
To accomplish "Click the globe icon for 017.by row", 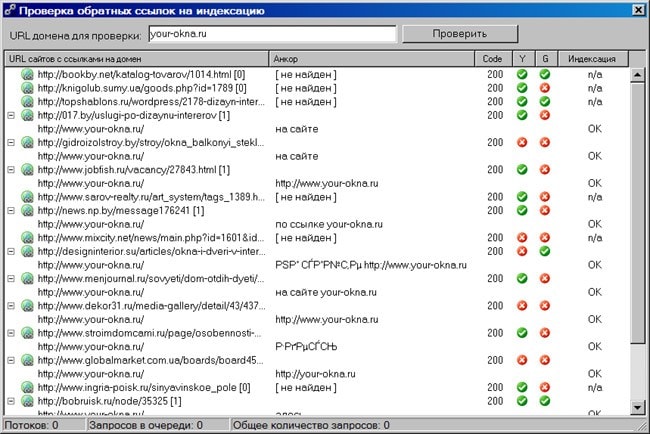I will pos(27,115).
